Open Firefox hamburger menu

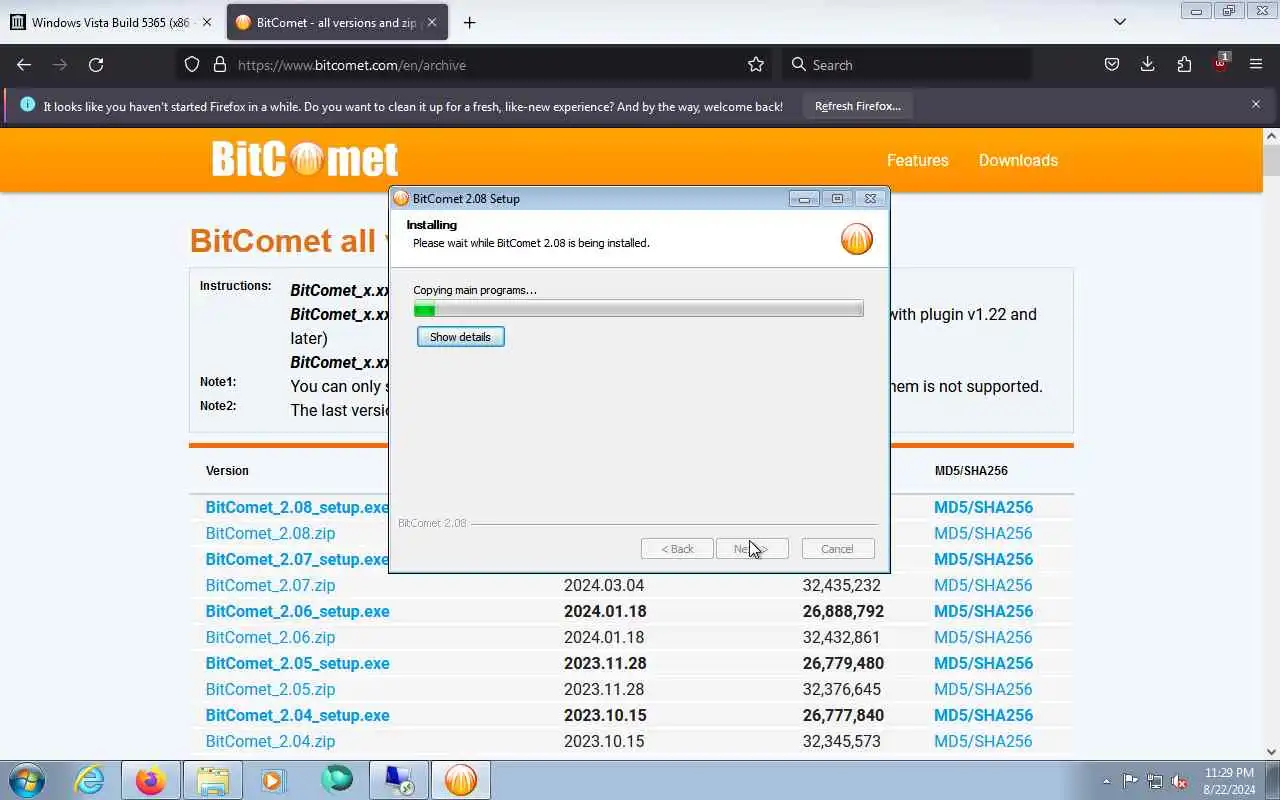click(1256, 64)
